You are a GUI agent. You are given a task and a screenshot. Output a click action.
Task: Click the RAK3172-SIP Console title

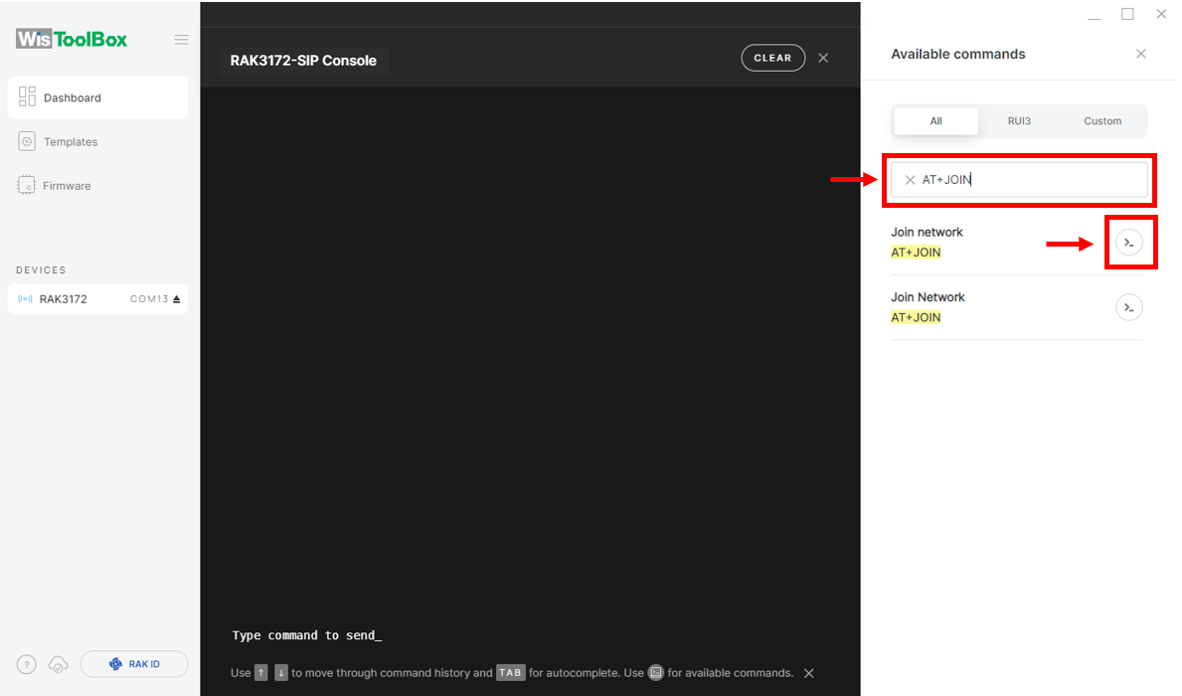303,60
